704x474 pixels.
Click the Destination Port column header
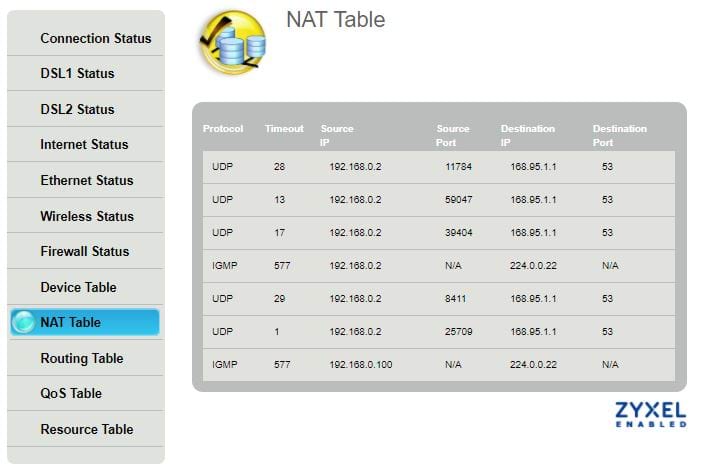(x=619, y=135)
